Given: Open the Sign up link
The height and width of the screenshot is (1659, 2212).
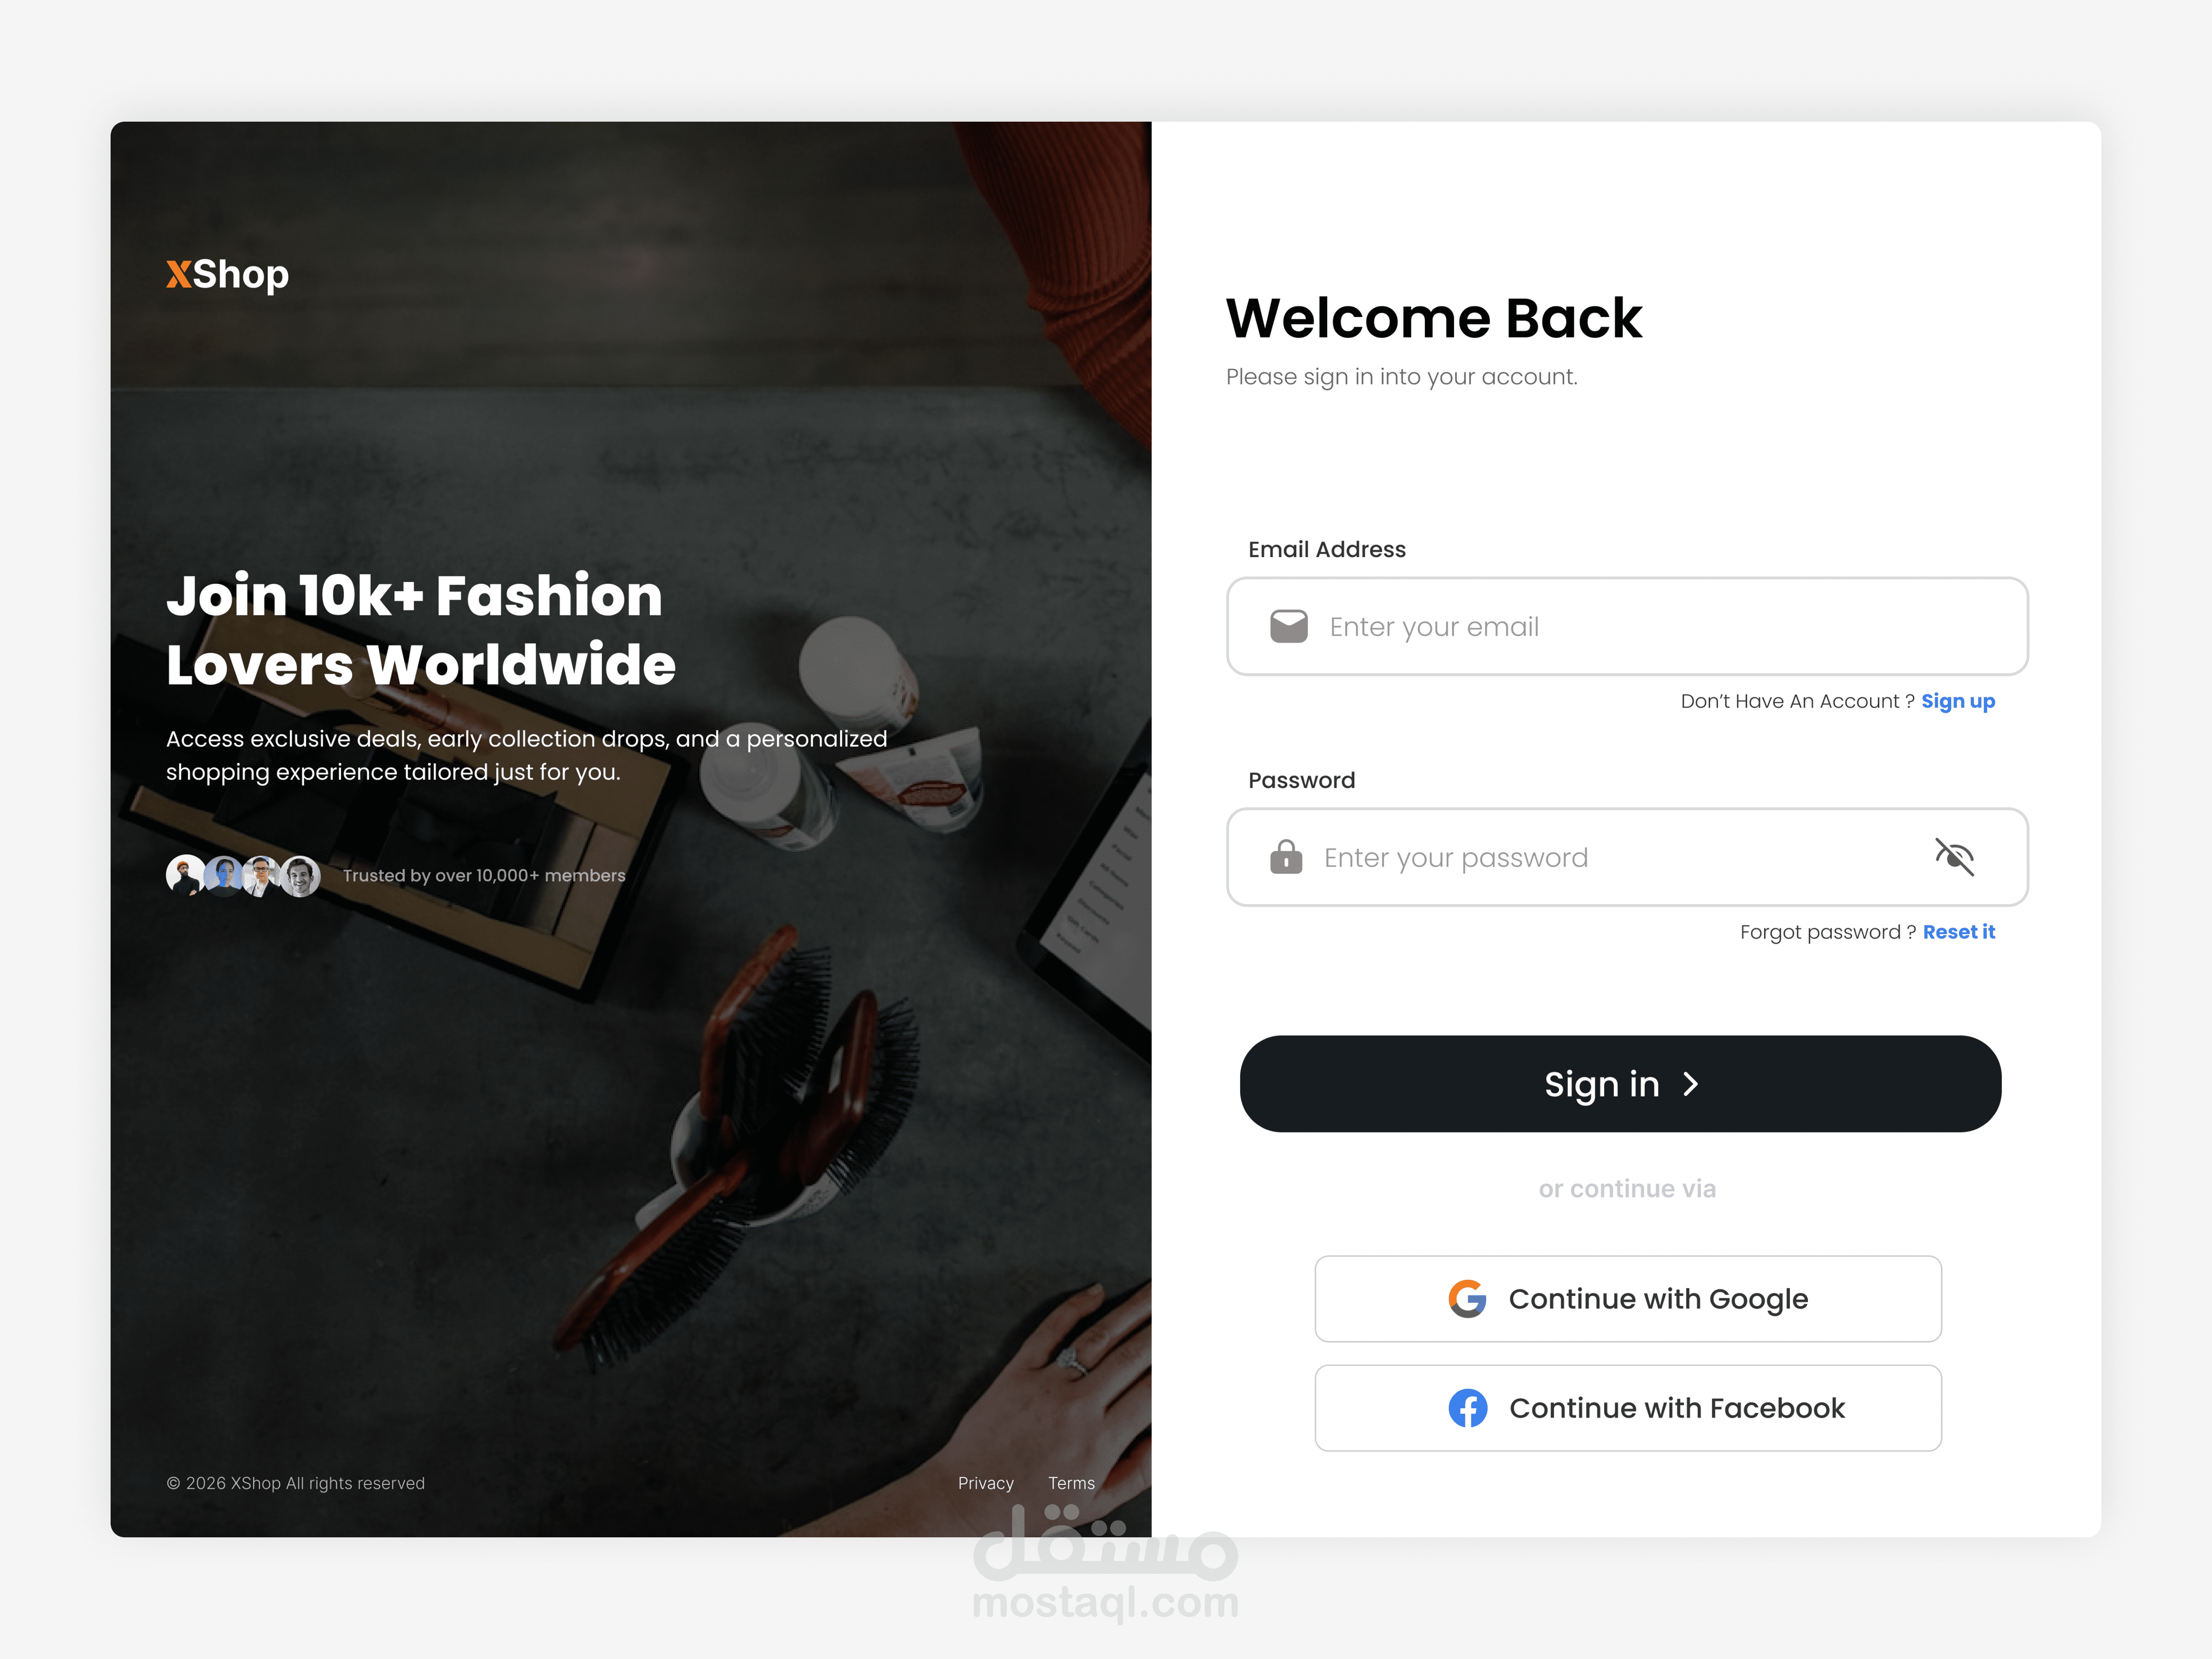Looking at the screenshot, I should 1957,701.
